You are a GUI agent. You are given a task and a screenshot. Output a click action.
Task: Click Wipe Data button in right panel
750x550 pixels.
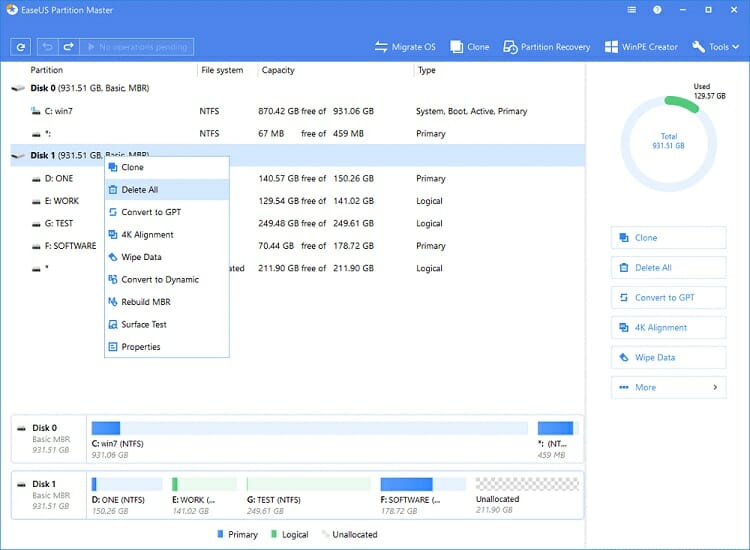tap(668, 357)
